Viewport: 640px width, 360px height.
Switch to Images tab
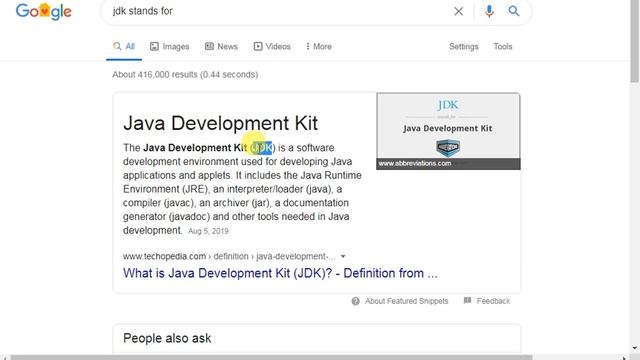pos(169,47)
